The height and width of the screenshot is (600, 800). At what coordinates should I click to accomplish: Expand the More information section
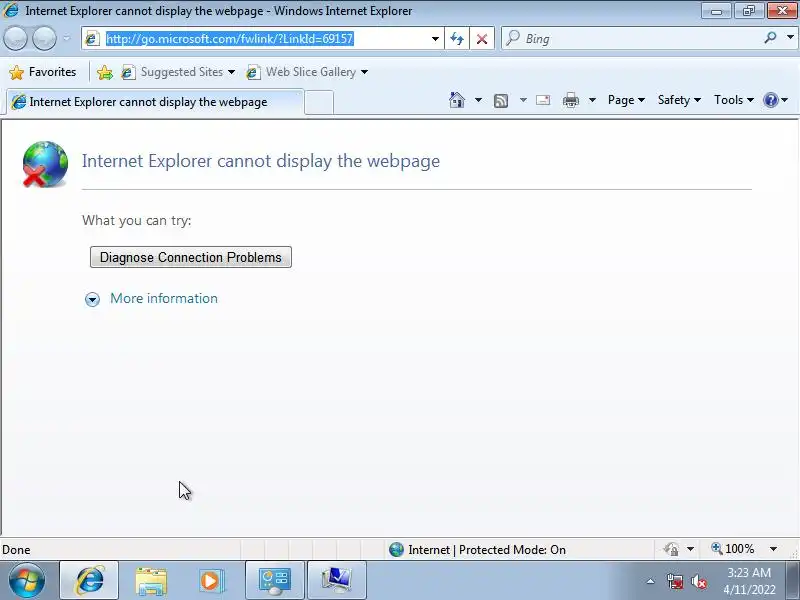(x=92, y=299)
